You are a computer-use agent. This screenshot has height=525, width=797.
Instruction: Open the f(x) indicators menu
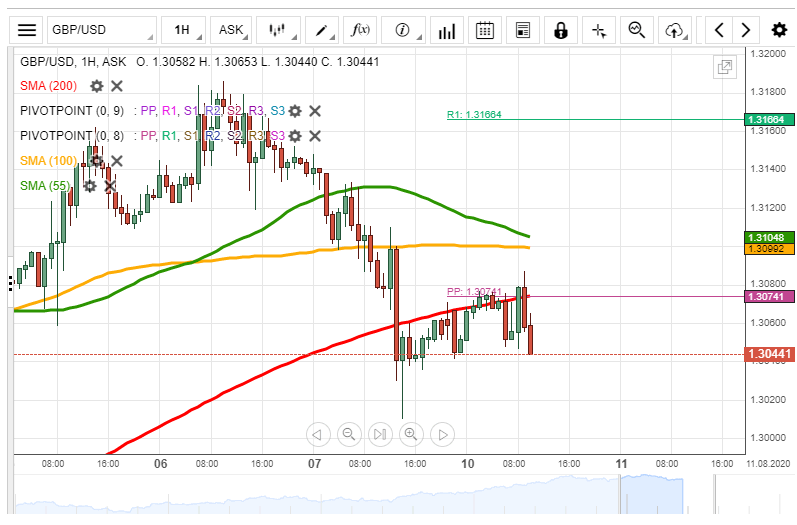[360, 30]
